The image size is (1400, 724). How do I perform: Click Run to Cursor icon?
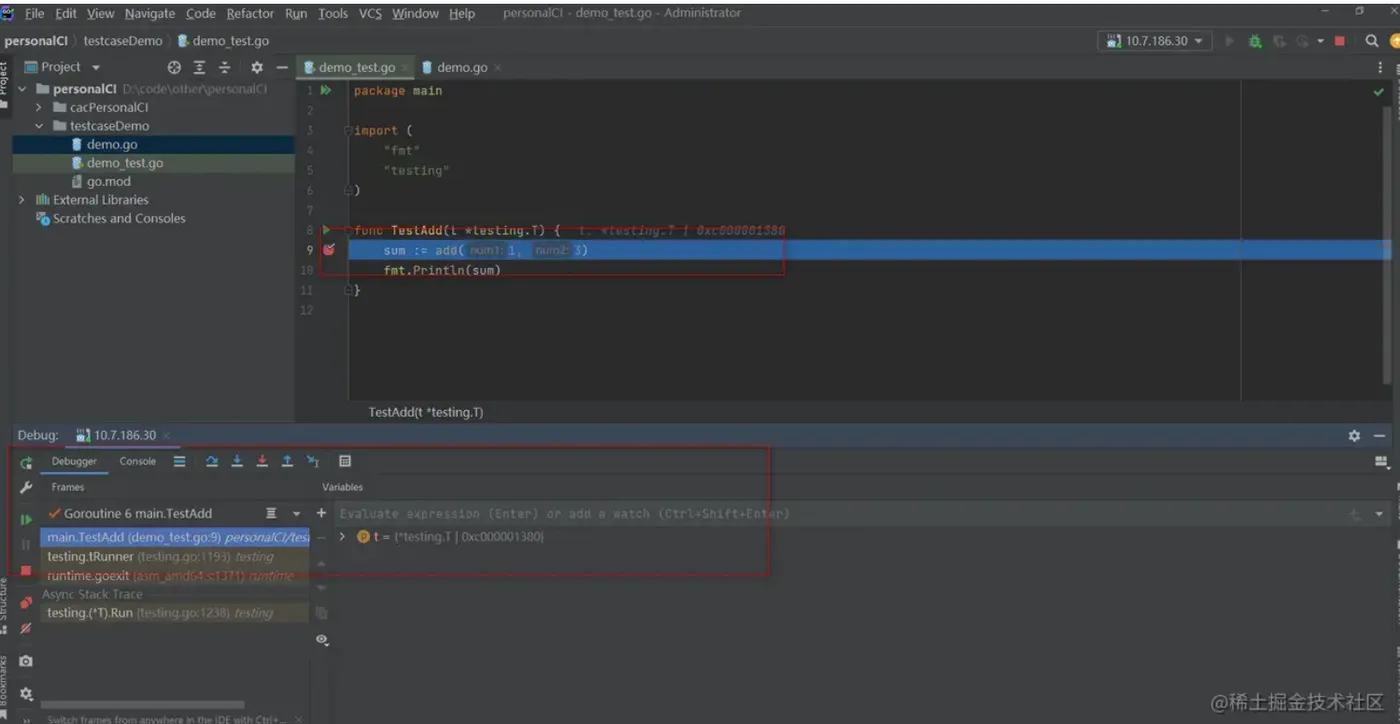(x=313, y=461)
